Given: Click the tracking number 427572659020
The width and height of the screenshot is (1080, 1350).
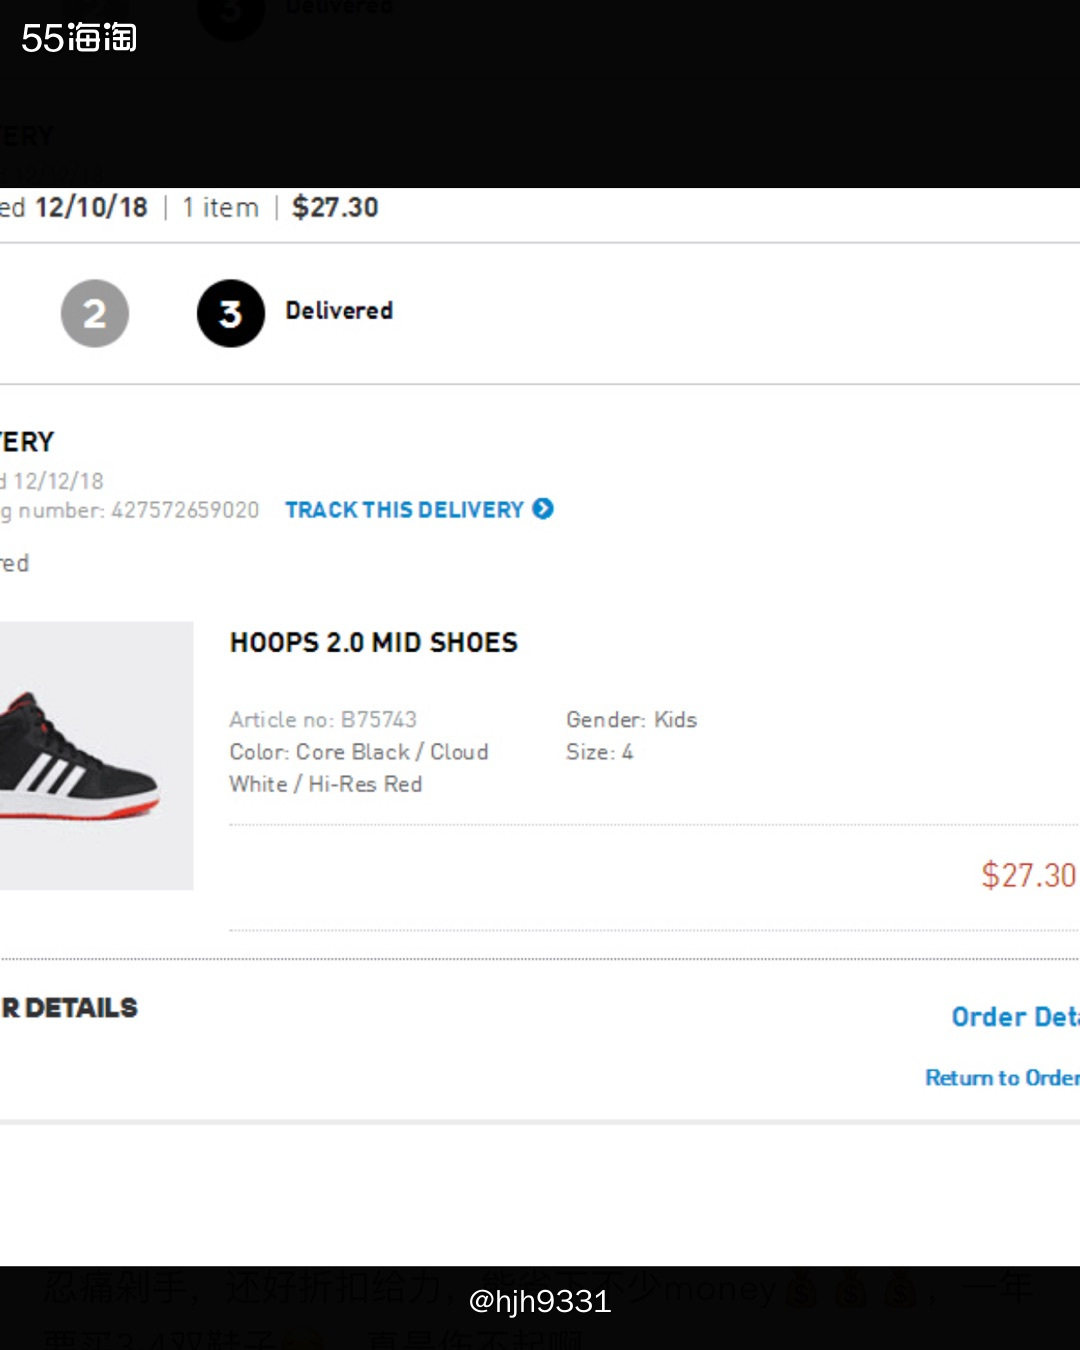Looking at the screenshot, I should click(x=185, y=510).
